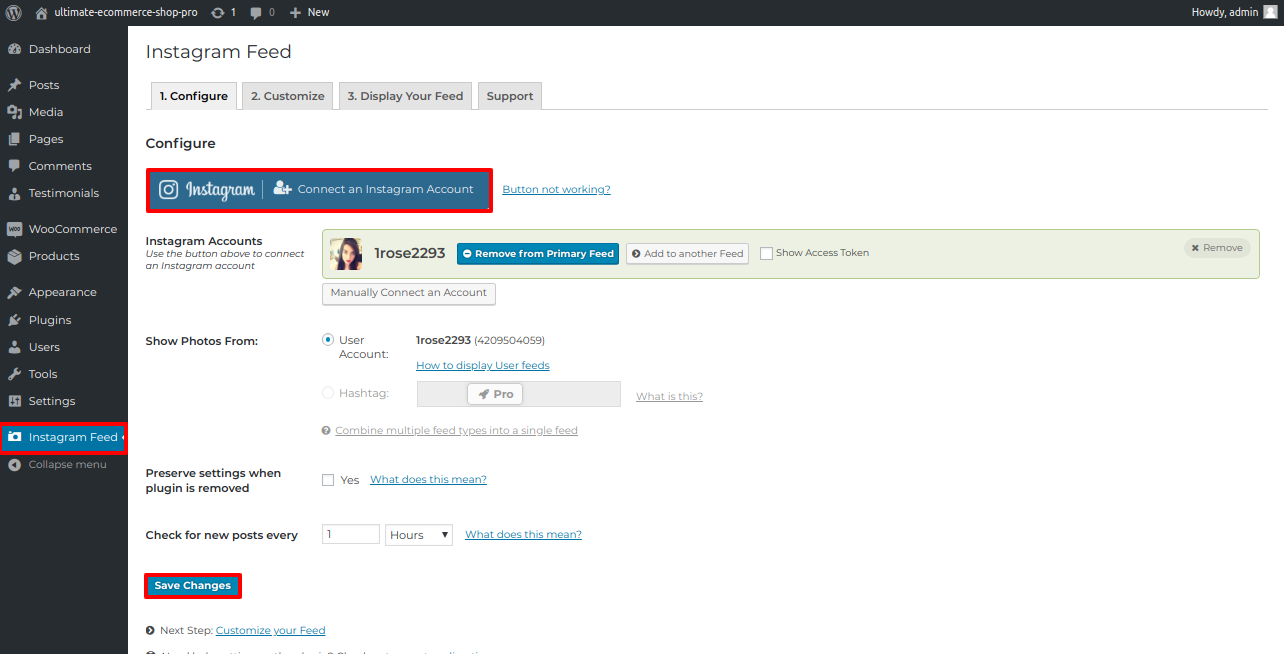
Task: Tick the Show Access Token checkbox
Action: coord(766,253)
